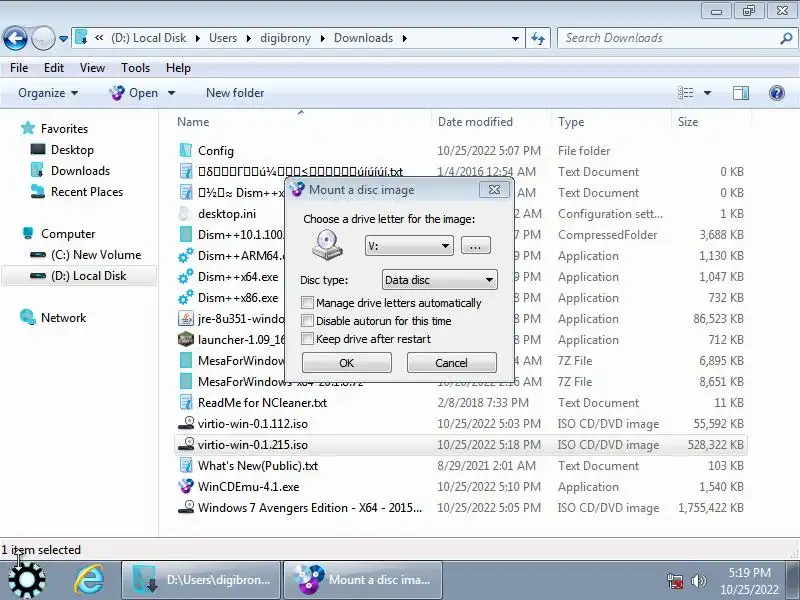Select the ReadMe for NCleaner.txt icon
The width and height of the screenshot is (800, 600).
pyautogui.click(x=186, y=403)
